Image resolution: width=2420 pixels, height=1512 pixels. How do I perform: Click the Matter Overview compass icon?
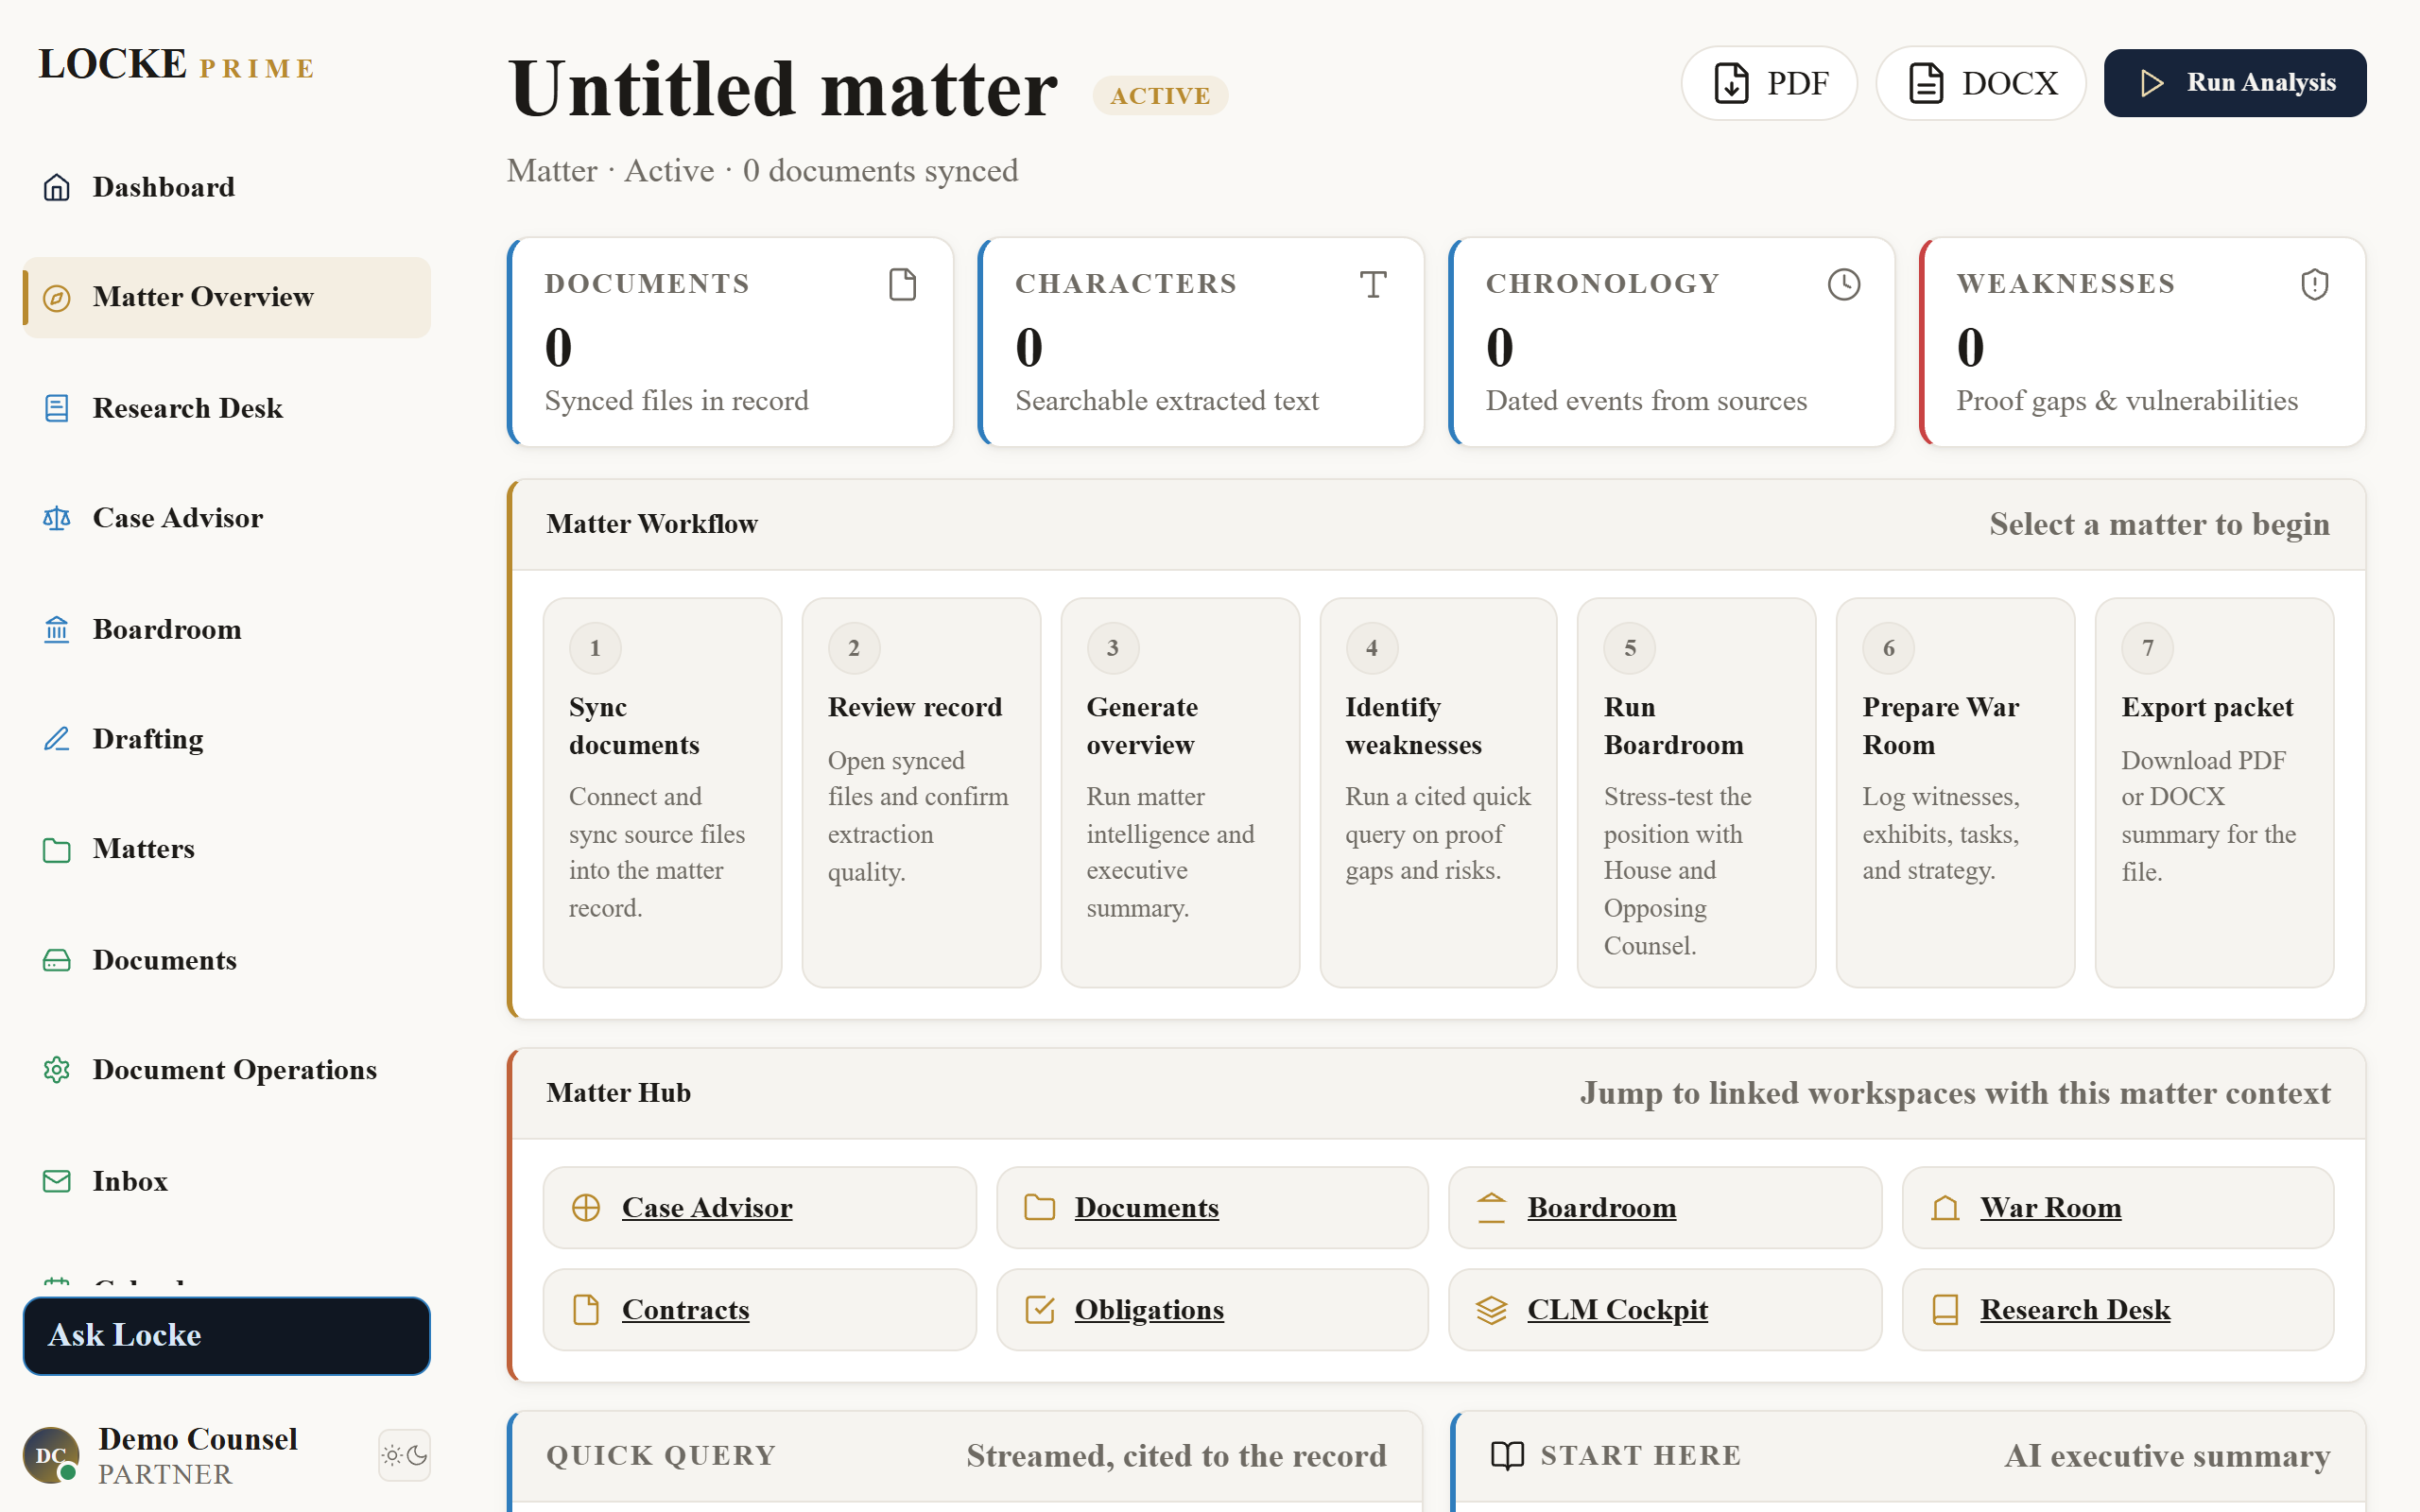click(x=57, y=297)
